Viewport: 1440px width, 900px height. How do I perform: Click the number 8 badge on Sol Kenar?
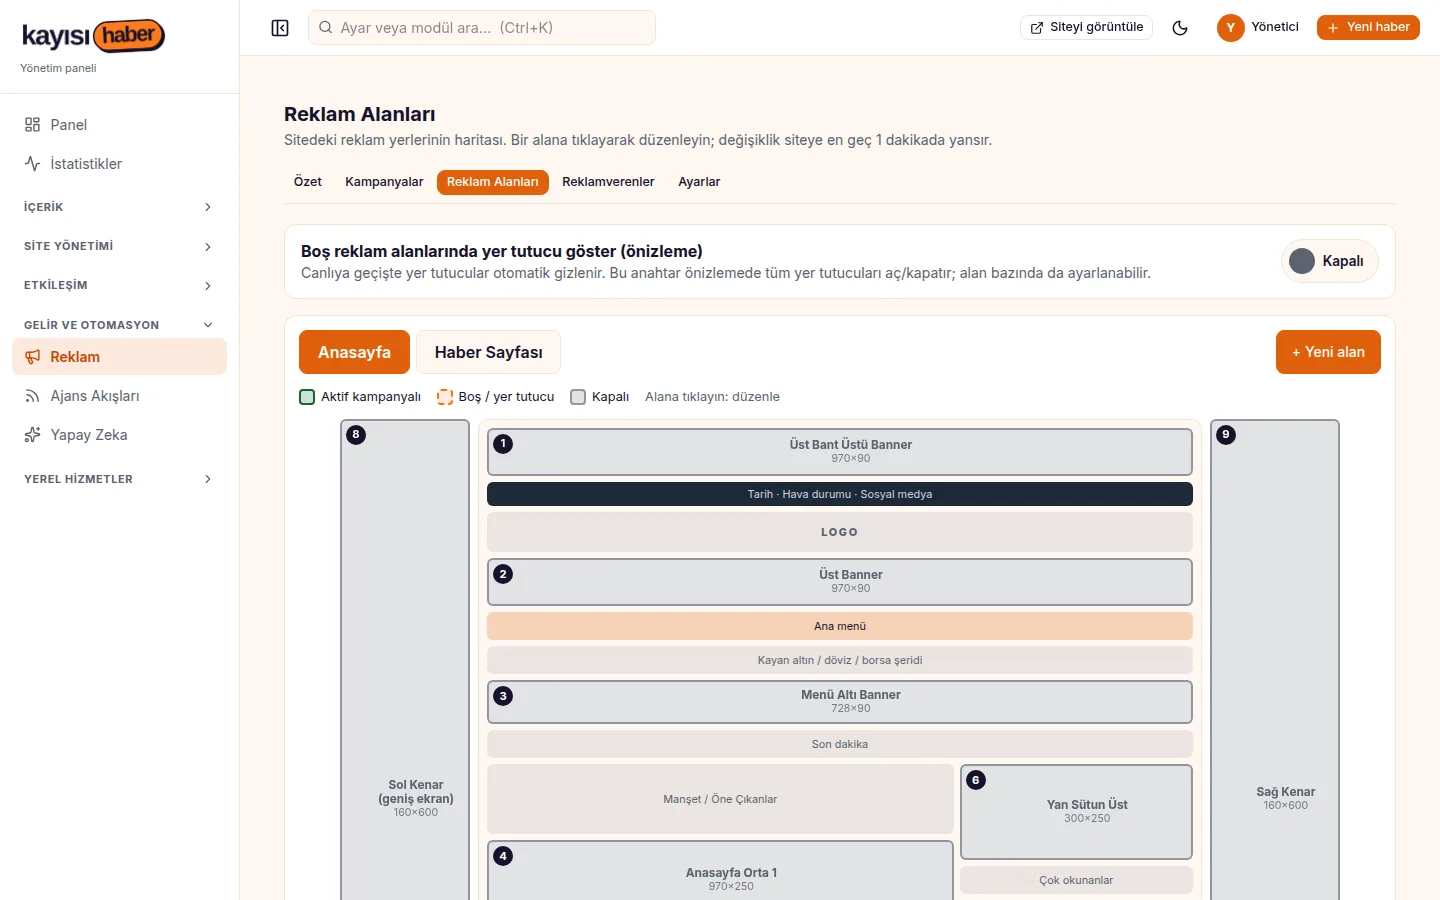pos(356,435)
